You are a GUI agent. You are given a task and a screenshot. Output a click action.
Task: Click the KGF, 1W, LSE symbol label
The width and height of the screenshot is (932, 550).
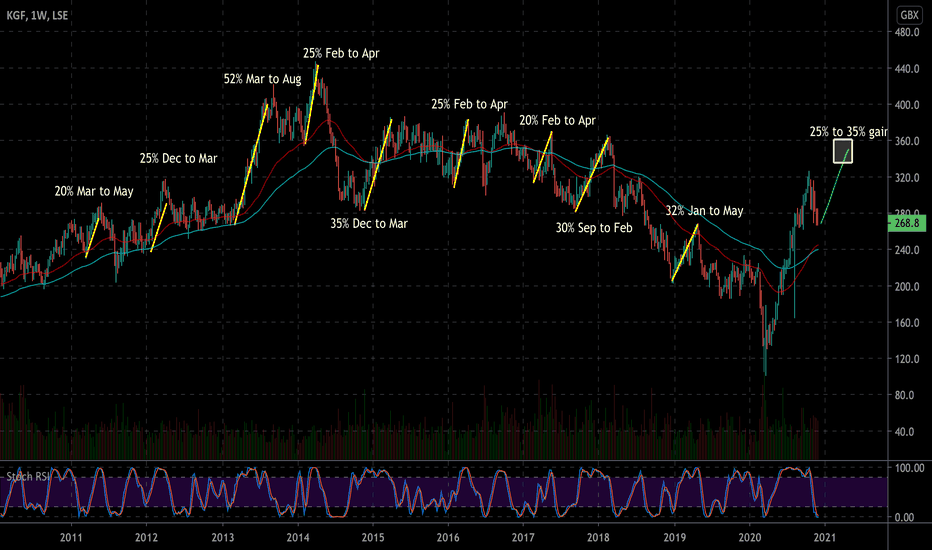pos(37,15)
